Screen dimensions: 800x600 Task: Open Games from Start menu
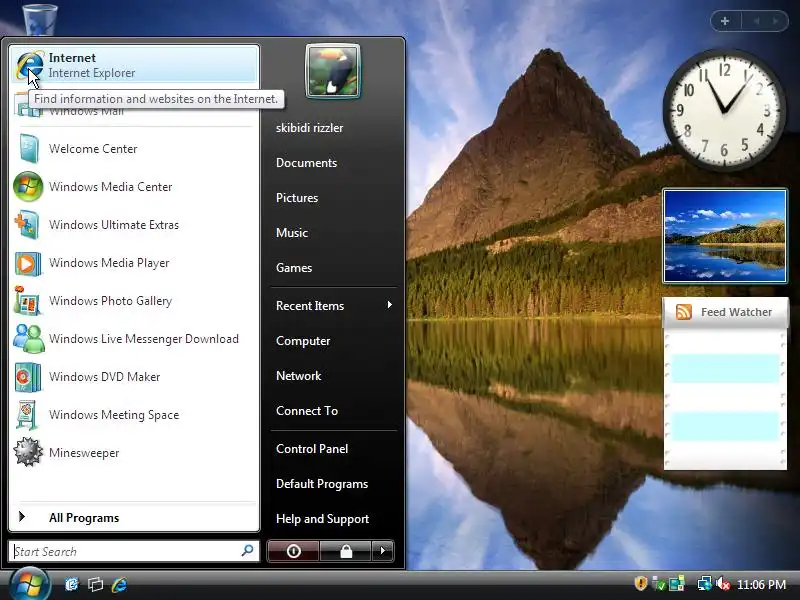[x=294, y=268]
